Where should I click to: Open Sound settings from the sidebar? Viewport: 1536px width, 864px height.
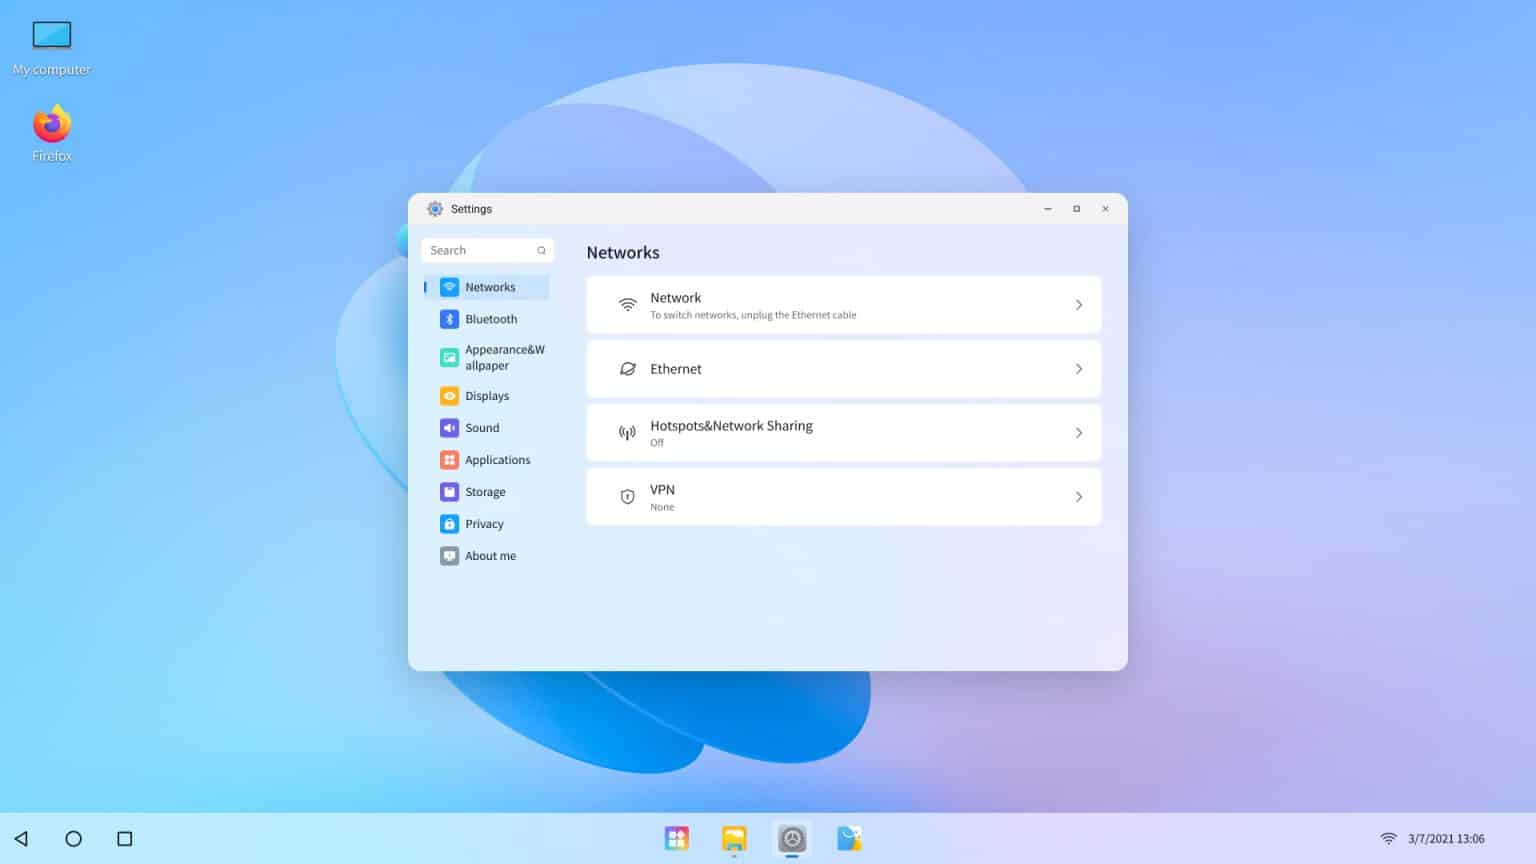coord(482,427)
